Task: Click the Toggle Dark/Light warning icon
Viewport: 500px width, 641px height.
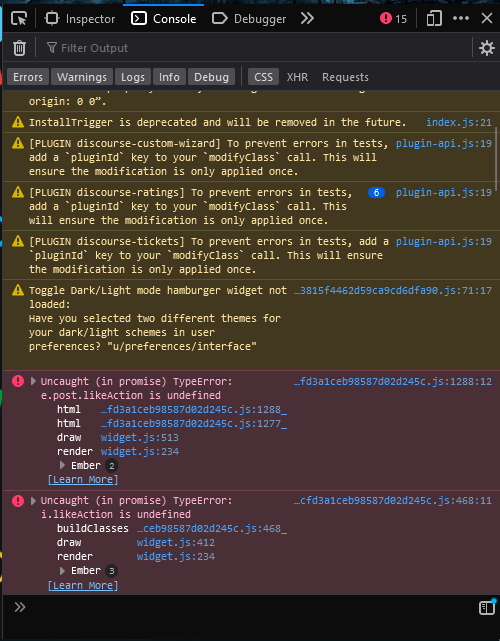Action: click(18, 290)
